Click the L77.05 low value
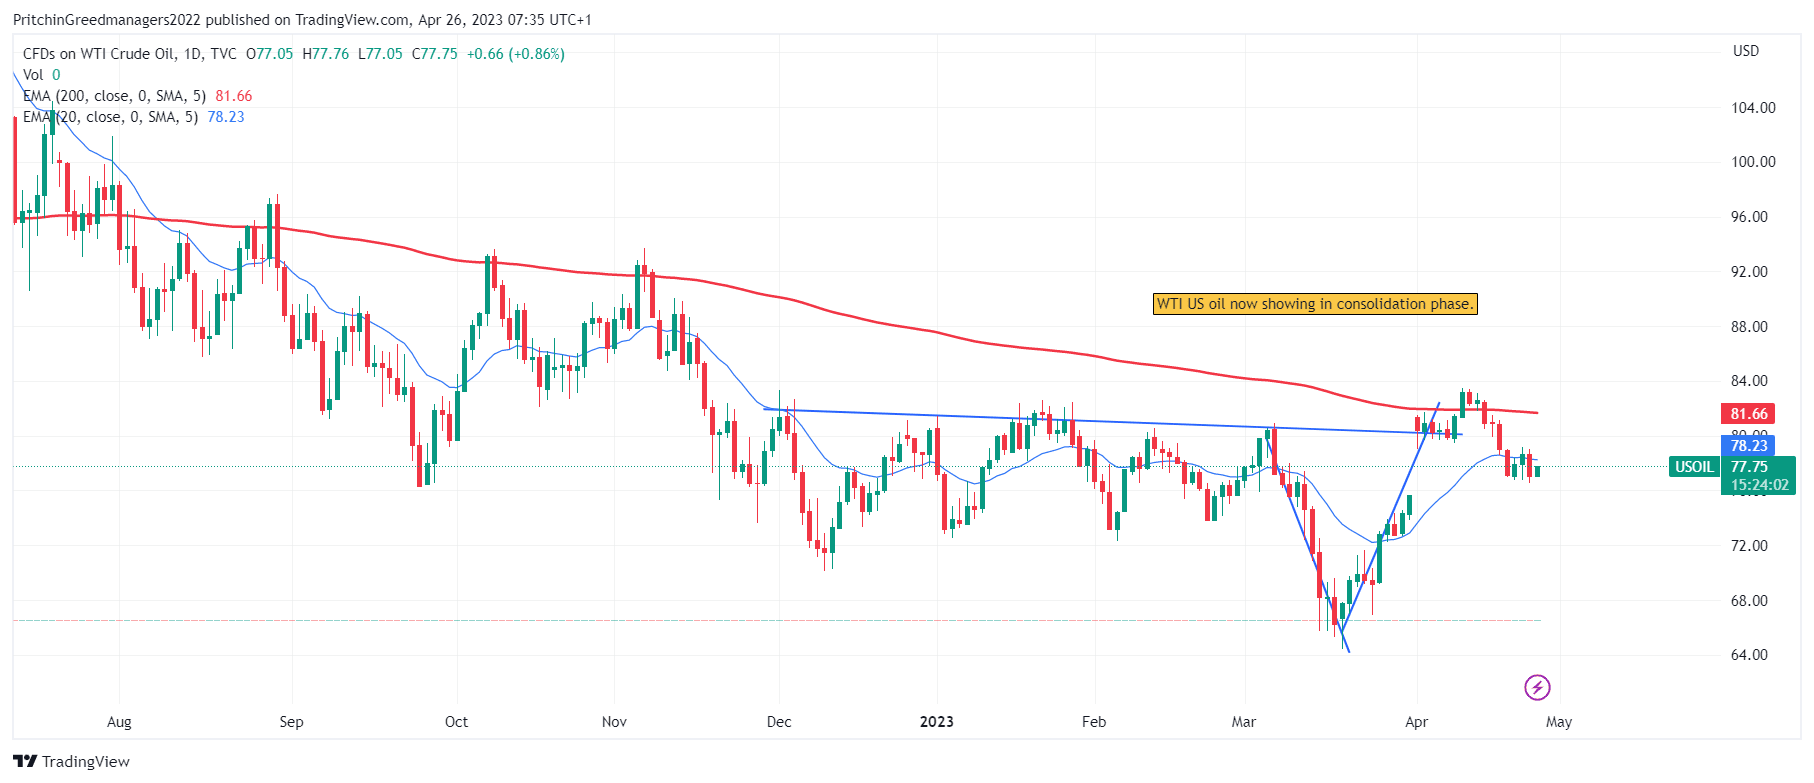This screenshot has width=1814, height=783. (380, 54)
